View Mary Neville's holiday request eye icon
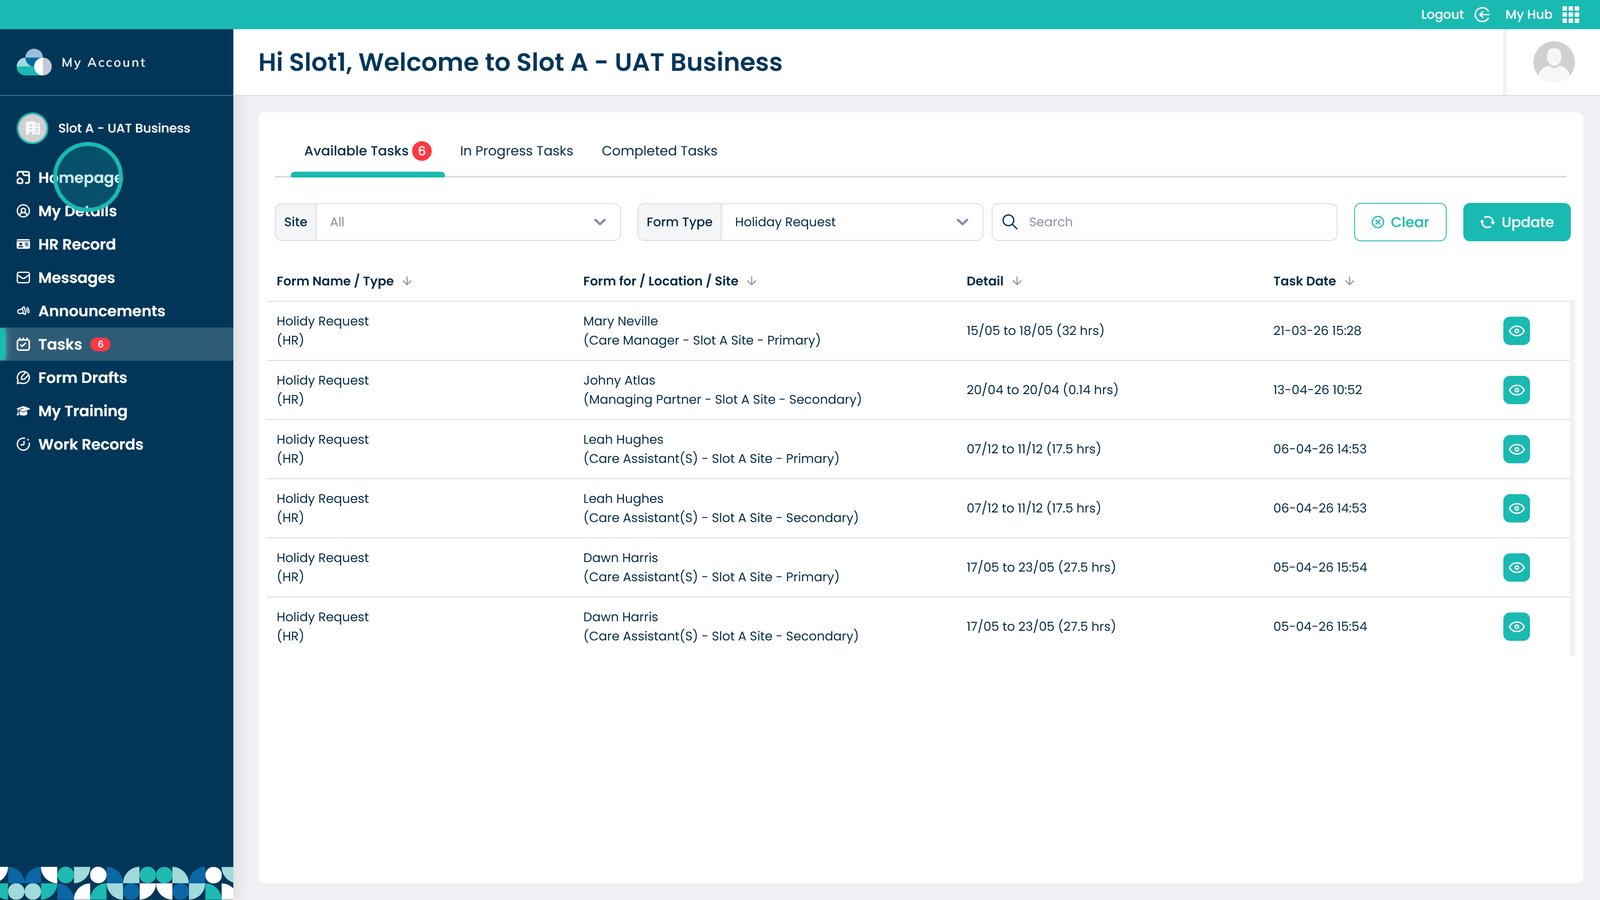Screen dimensions: 1600x900 [1516, 331]
